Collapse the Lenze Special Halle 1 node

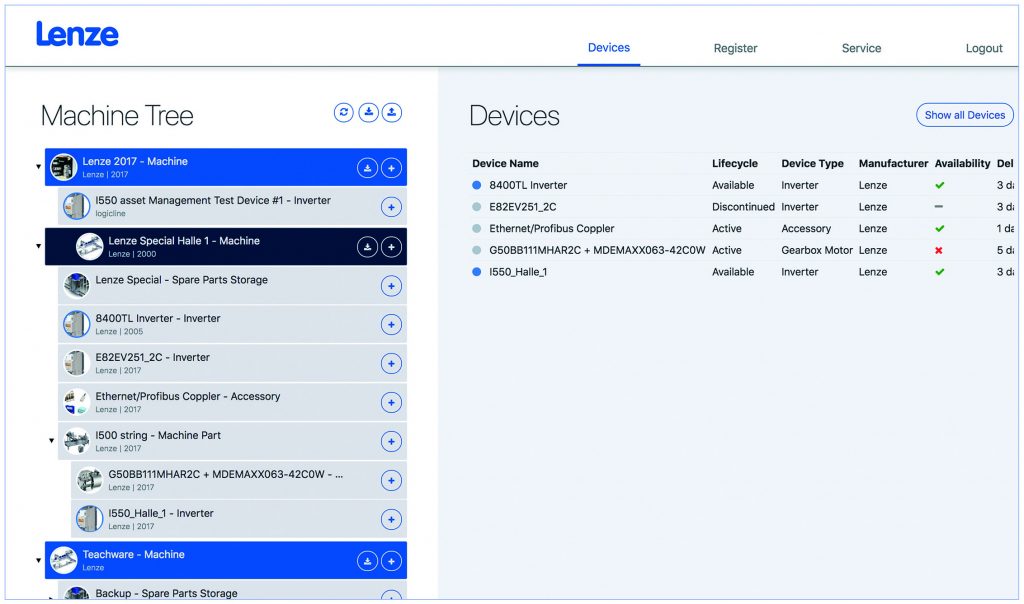pyautogui.click(x=38, y=246)
